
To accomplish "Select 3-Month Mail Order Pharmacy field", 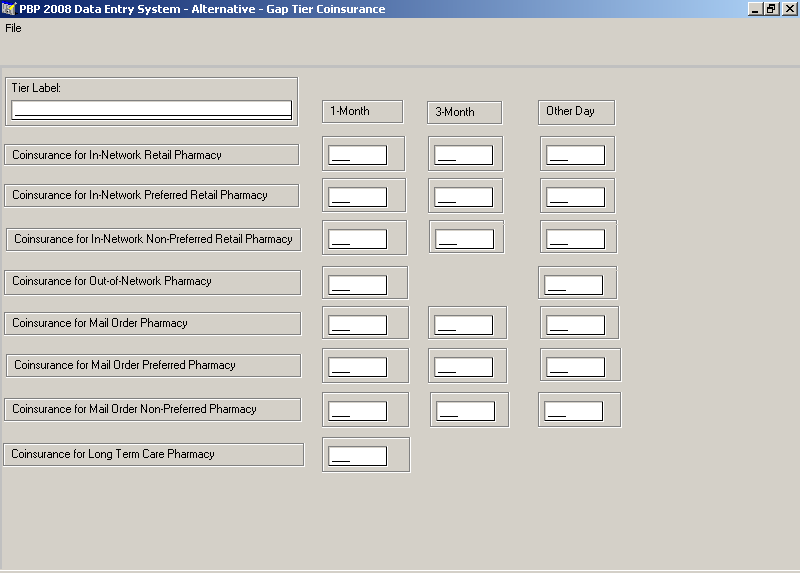I will click(463, 325).
